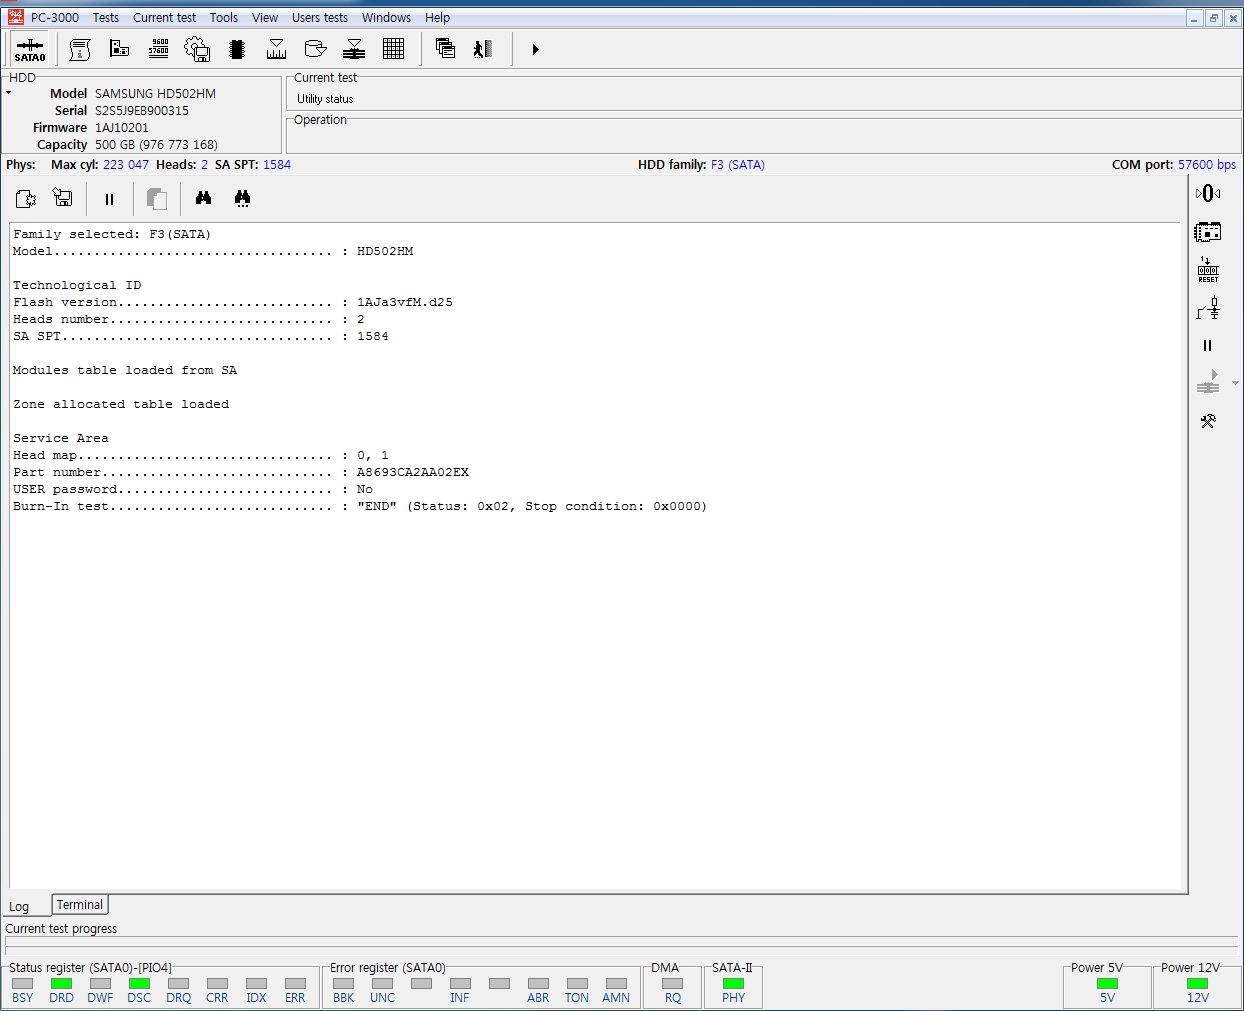Switch to the Terminal tab
Image resolution: width=1244 pixels, height=1011 pixels.
point(79,905)
